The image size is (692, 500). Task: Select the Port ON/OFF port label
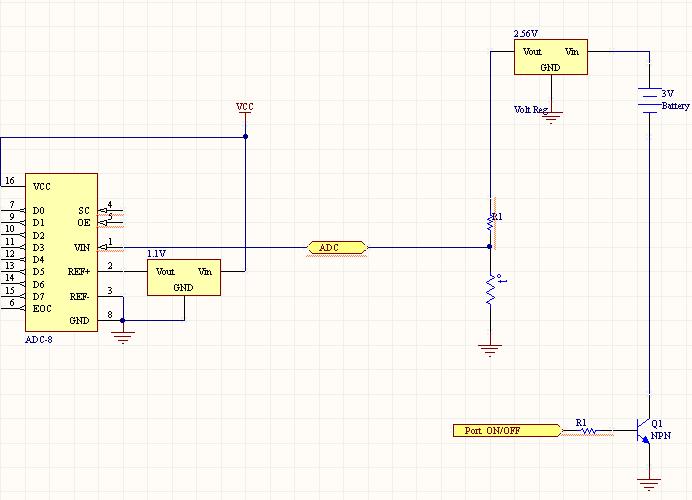click(x=508, y=430)
